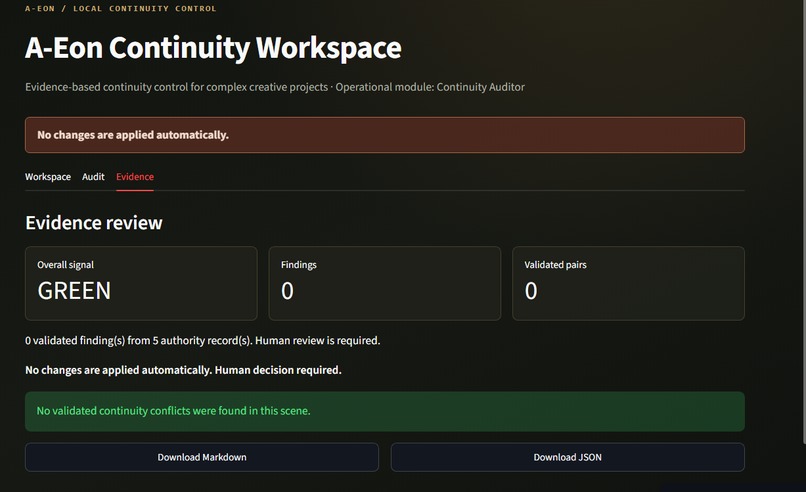Switch to the Workspace tab
The height and width of the screenshot is (492, 806).
(x=48, y=177)
